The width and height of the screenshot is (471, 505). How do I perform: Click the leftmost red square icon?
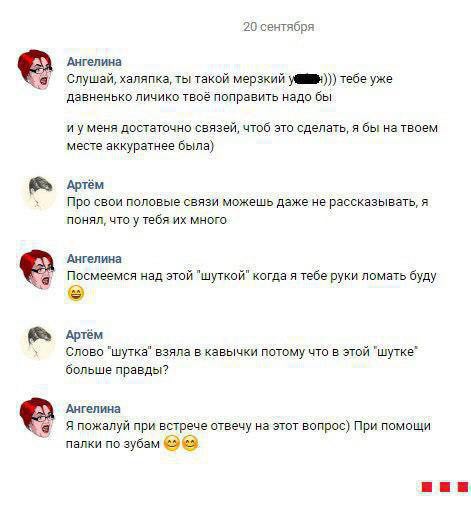[427, 487]
